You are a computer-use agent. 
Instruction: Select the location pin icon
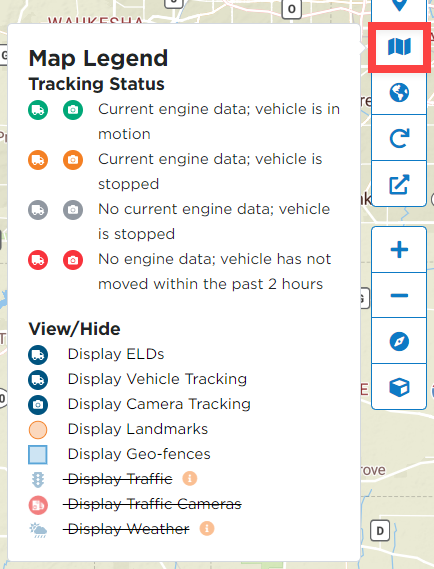pos(399,5)
